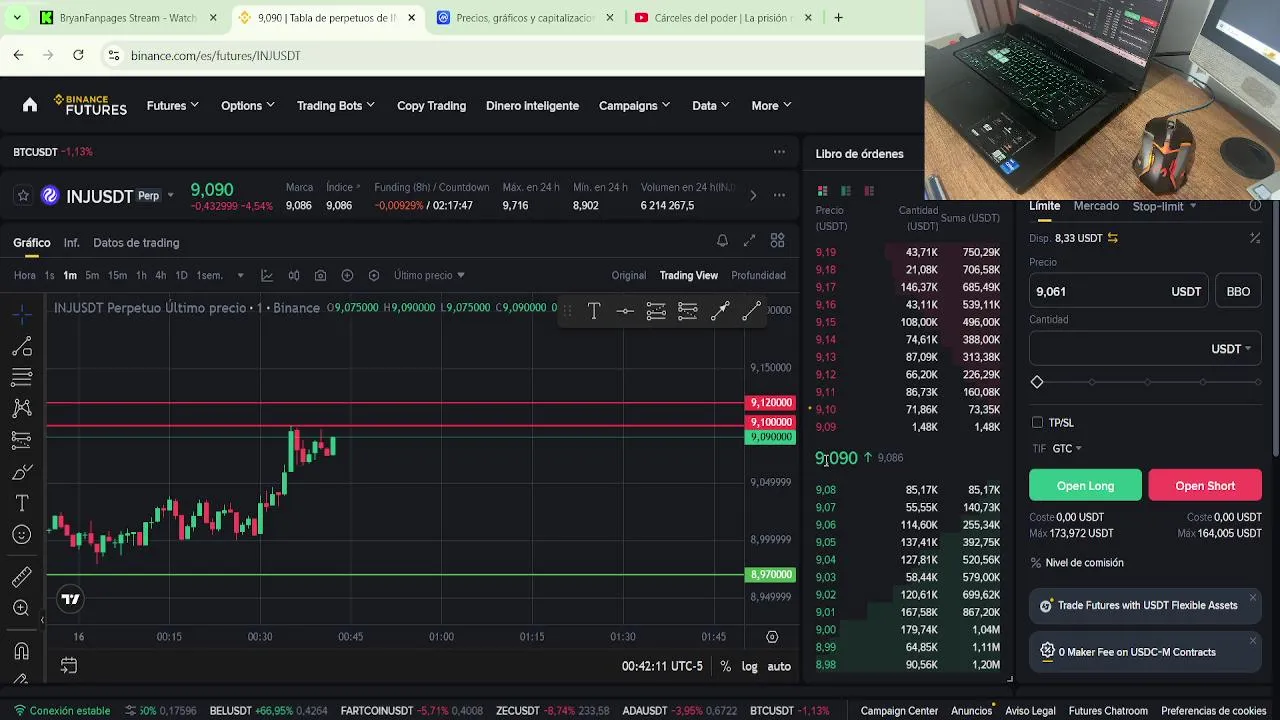Open chart scale settings gear
Image resolution: width=1280 pixels, height=720 pixels.
[x=772, y=637]
